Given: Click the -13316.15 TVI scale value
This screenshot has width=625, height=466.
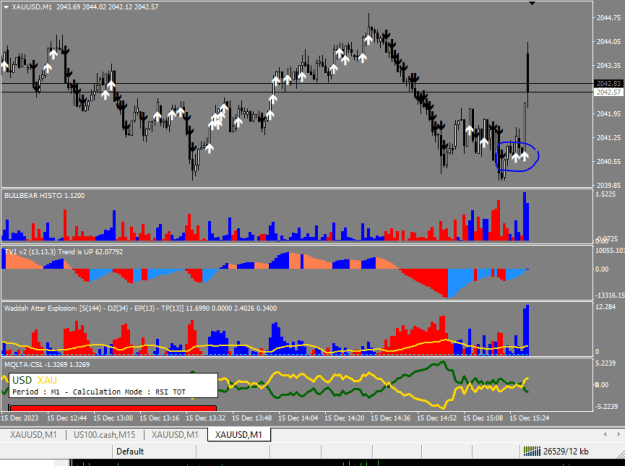Looking at the screenshot, I should (x=610, y=295).
